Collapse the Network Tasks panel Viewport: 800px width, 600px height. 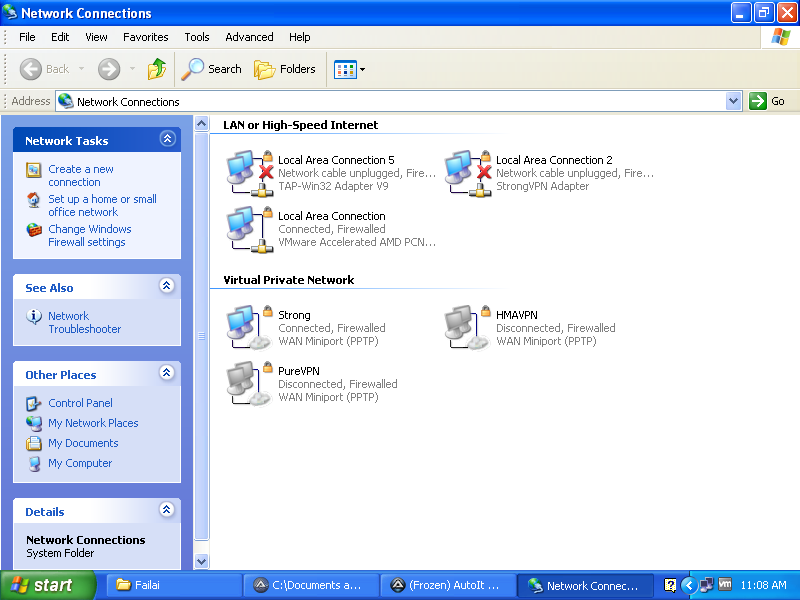coord(167,140)
